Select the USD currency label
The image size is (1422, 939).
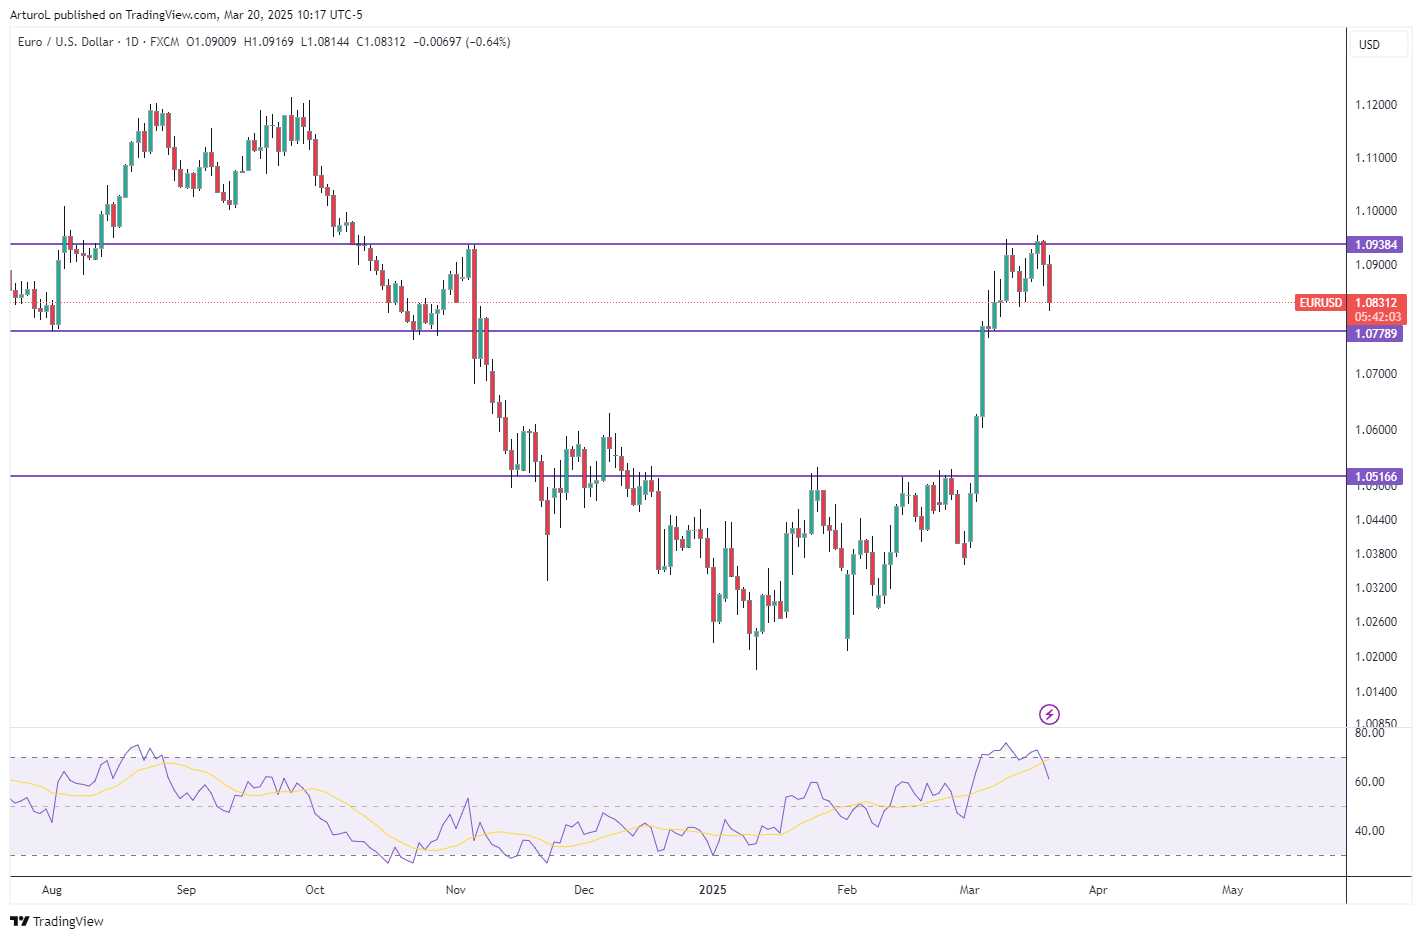(1369, 44)
